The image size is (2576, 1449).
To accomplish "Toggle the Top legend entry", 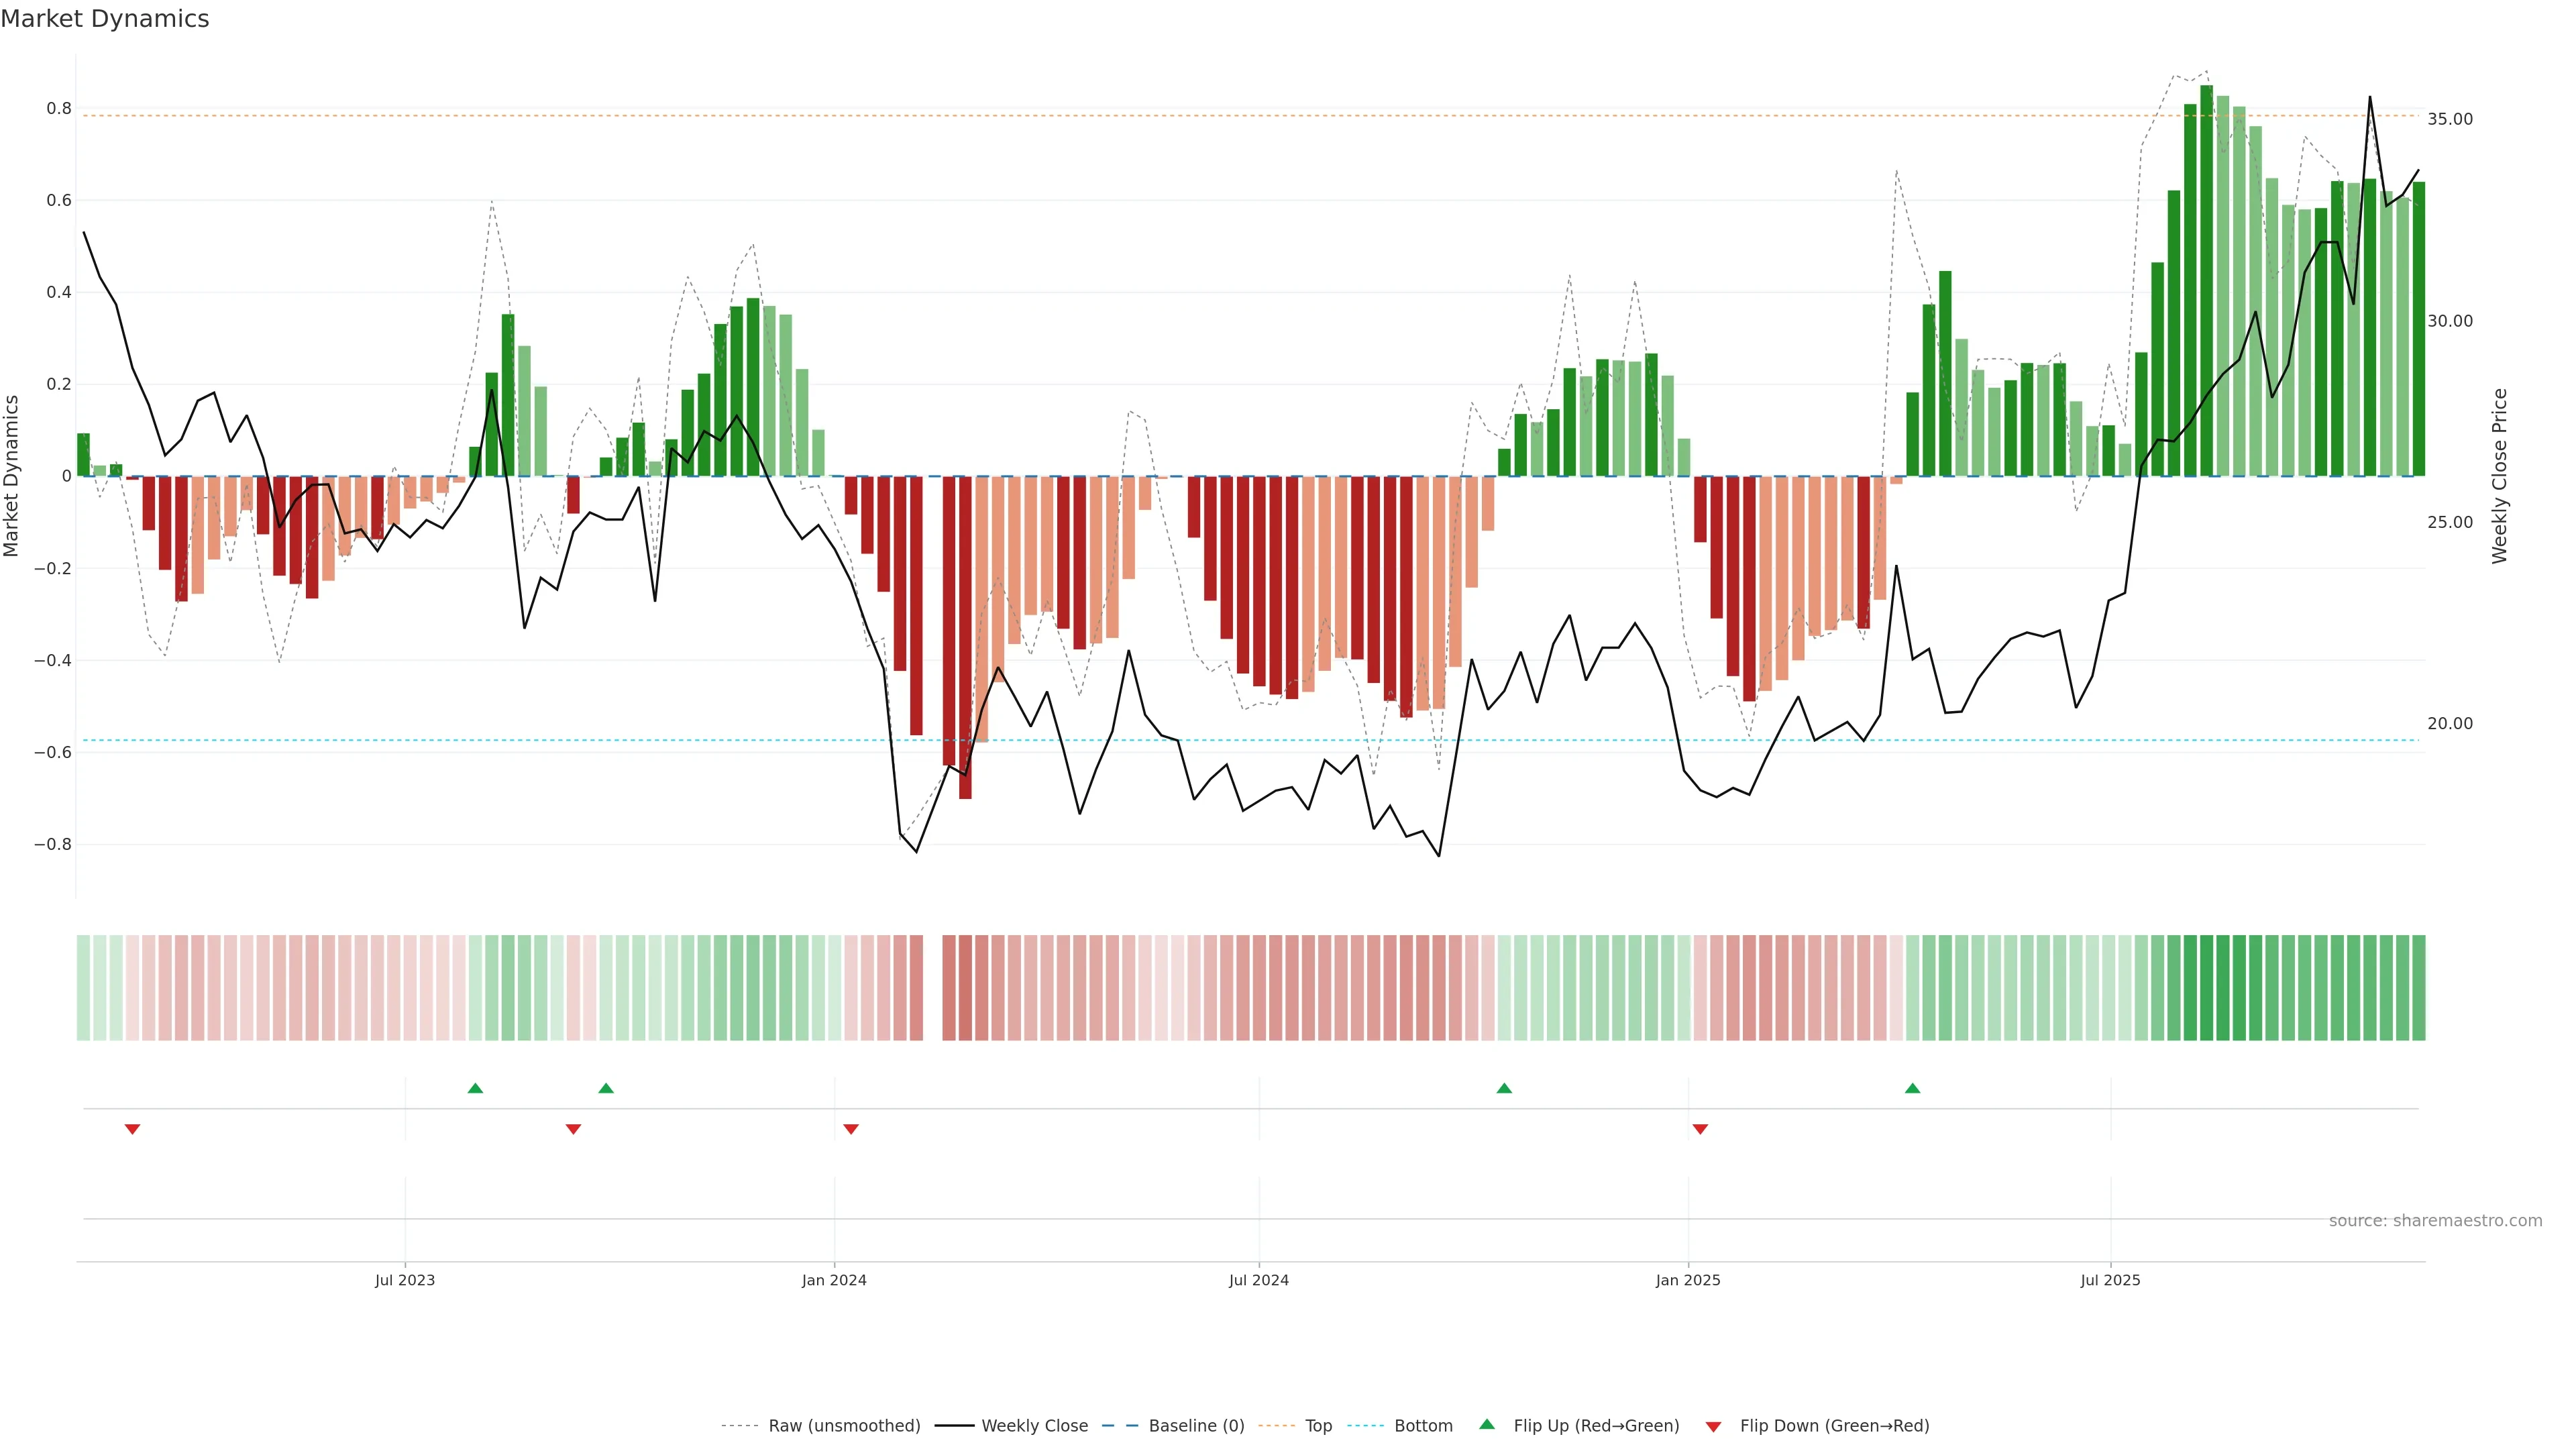I will click(x=1318, y=1426).
